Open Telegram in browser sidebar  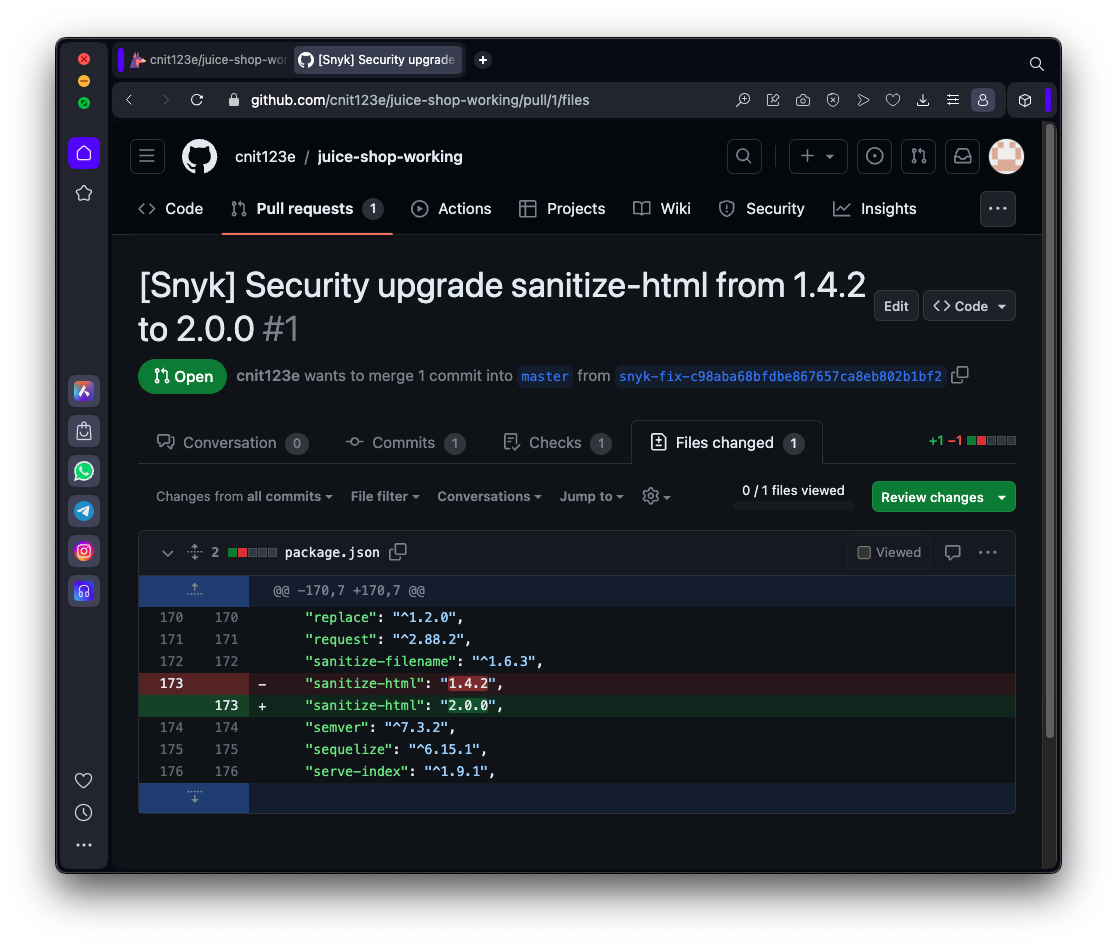(x=84, y=511)
